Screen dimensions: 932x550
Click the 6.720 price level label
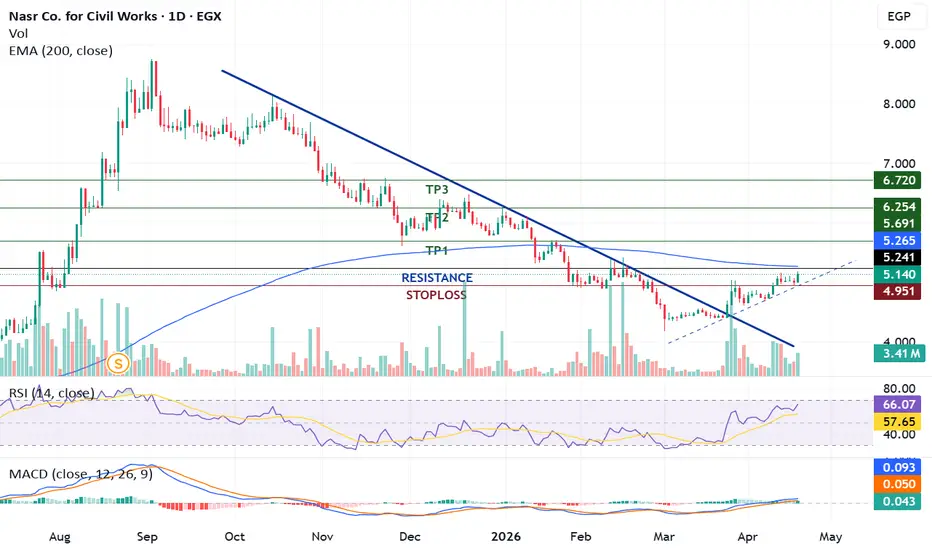tap(898, 180)
